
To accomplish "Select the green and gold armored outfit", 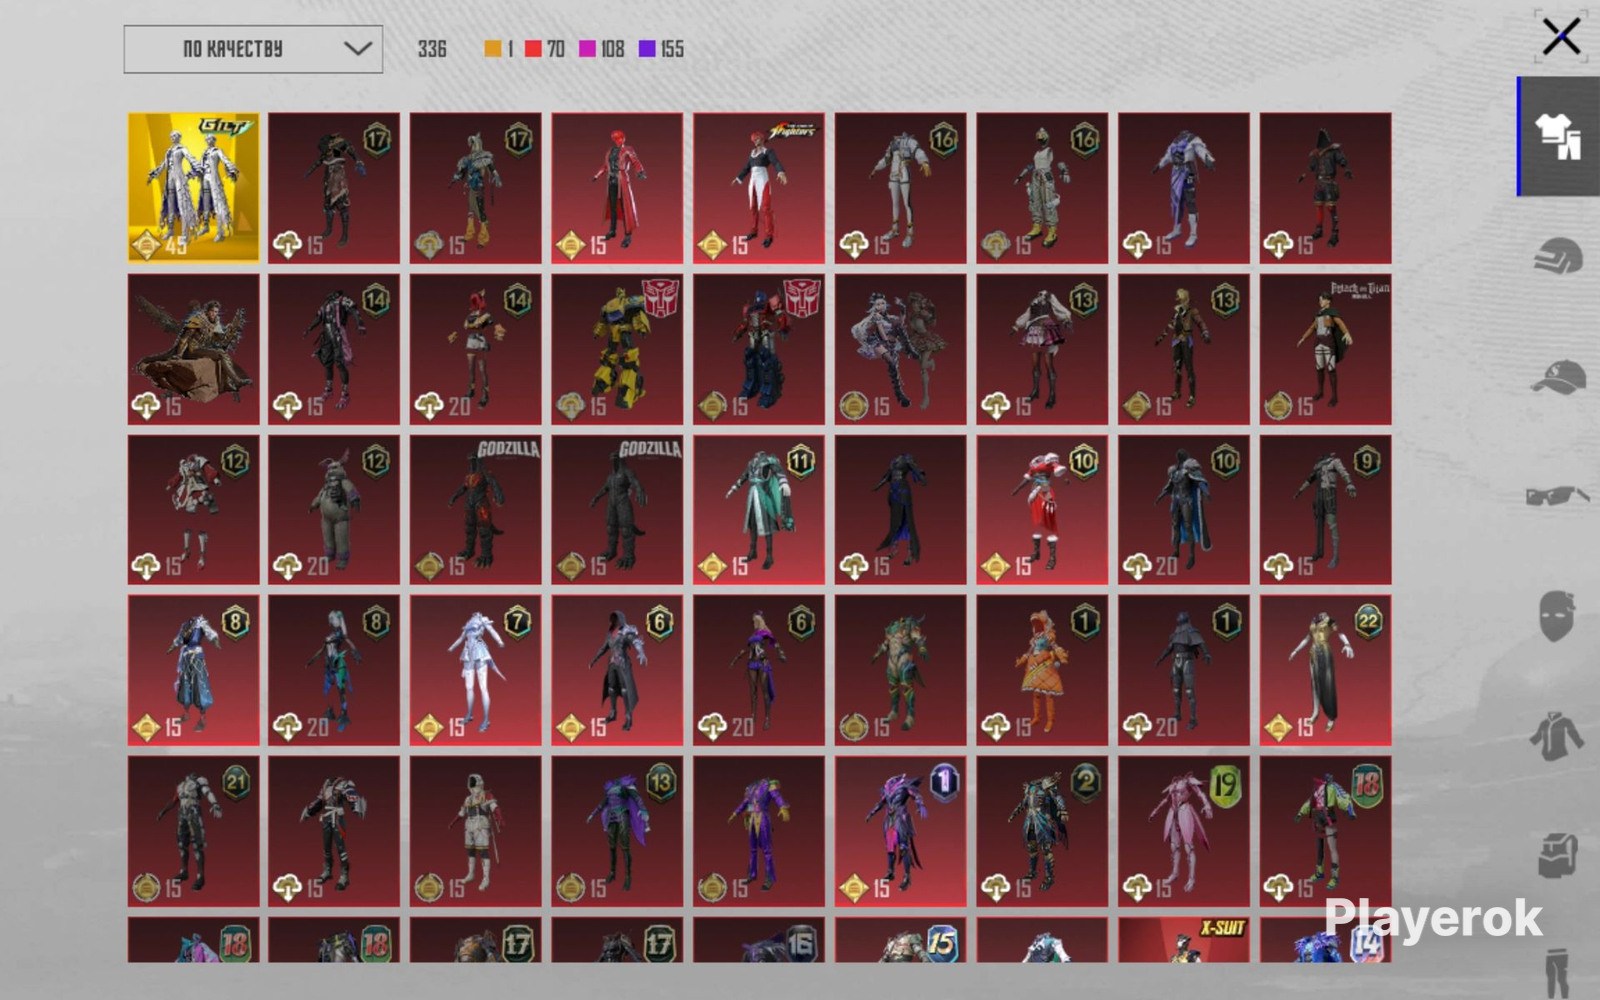I will 900,670.
